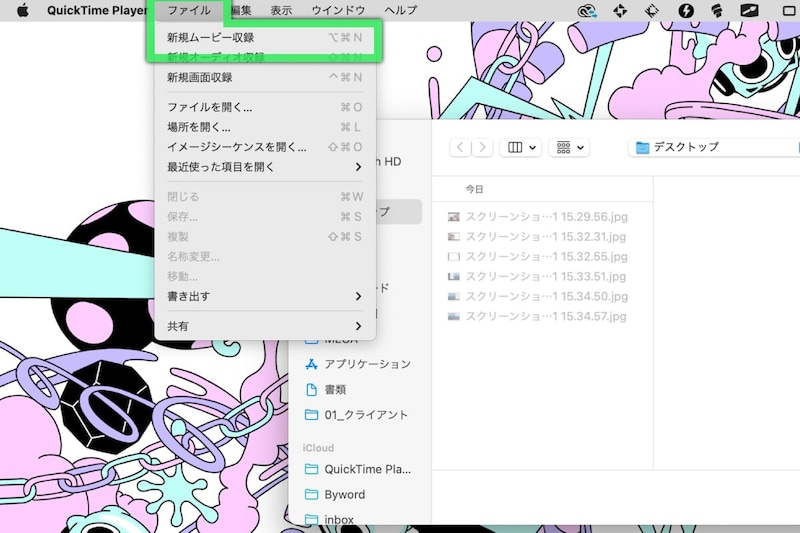Select イメージシーケンスを開く… menu item
This screenshot has width=800, height=533.
[x=264, y=147]
